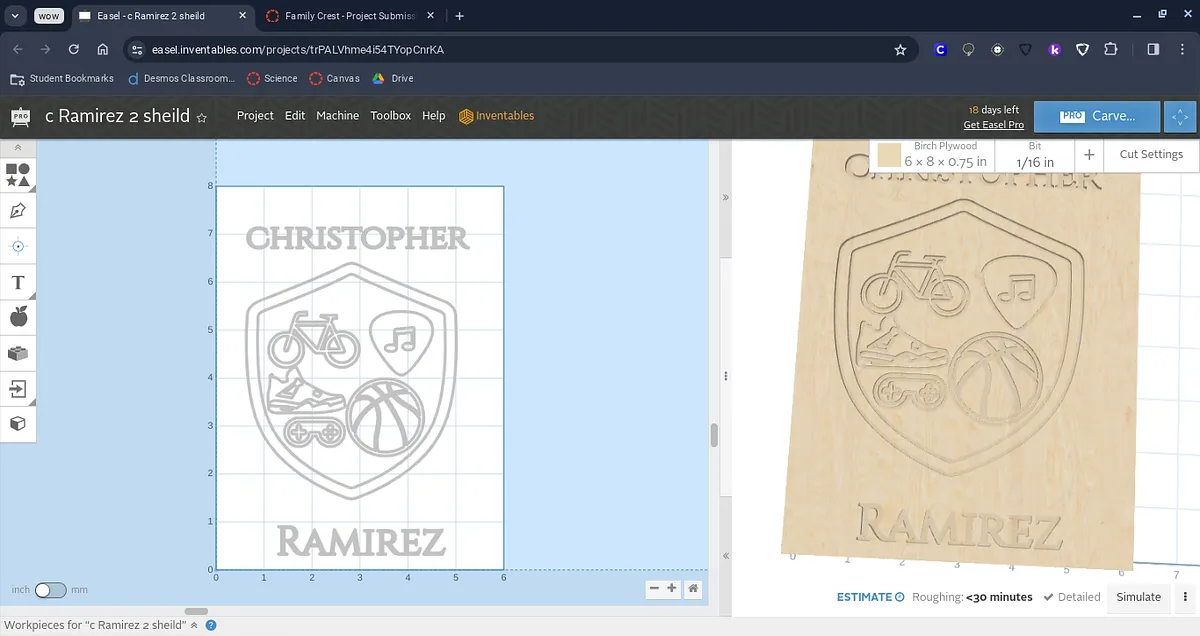Click the Simulate button
This screenshot has width=1200, height=636.
point(1138,597)
